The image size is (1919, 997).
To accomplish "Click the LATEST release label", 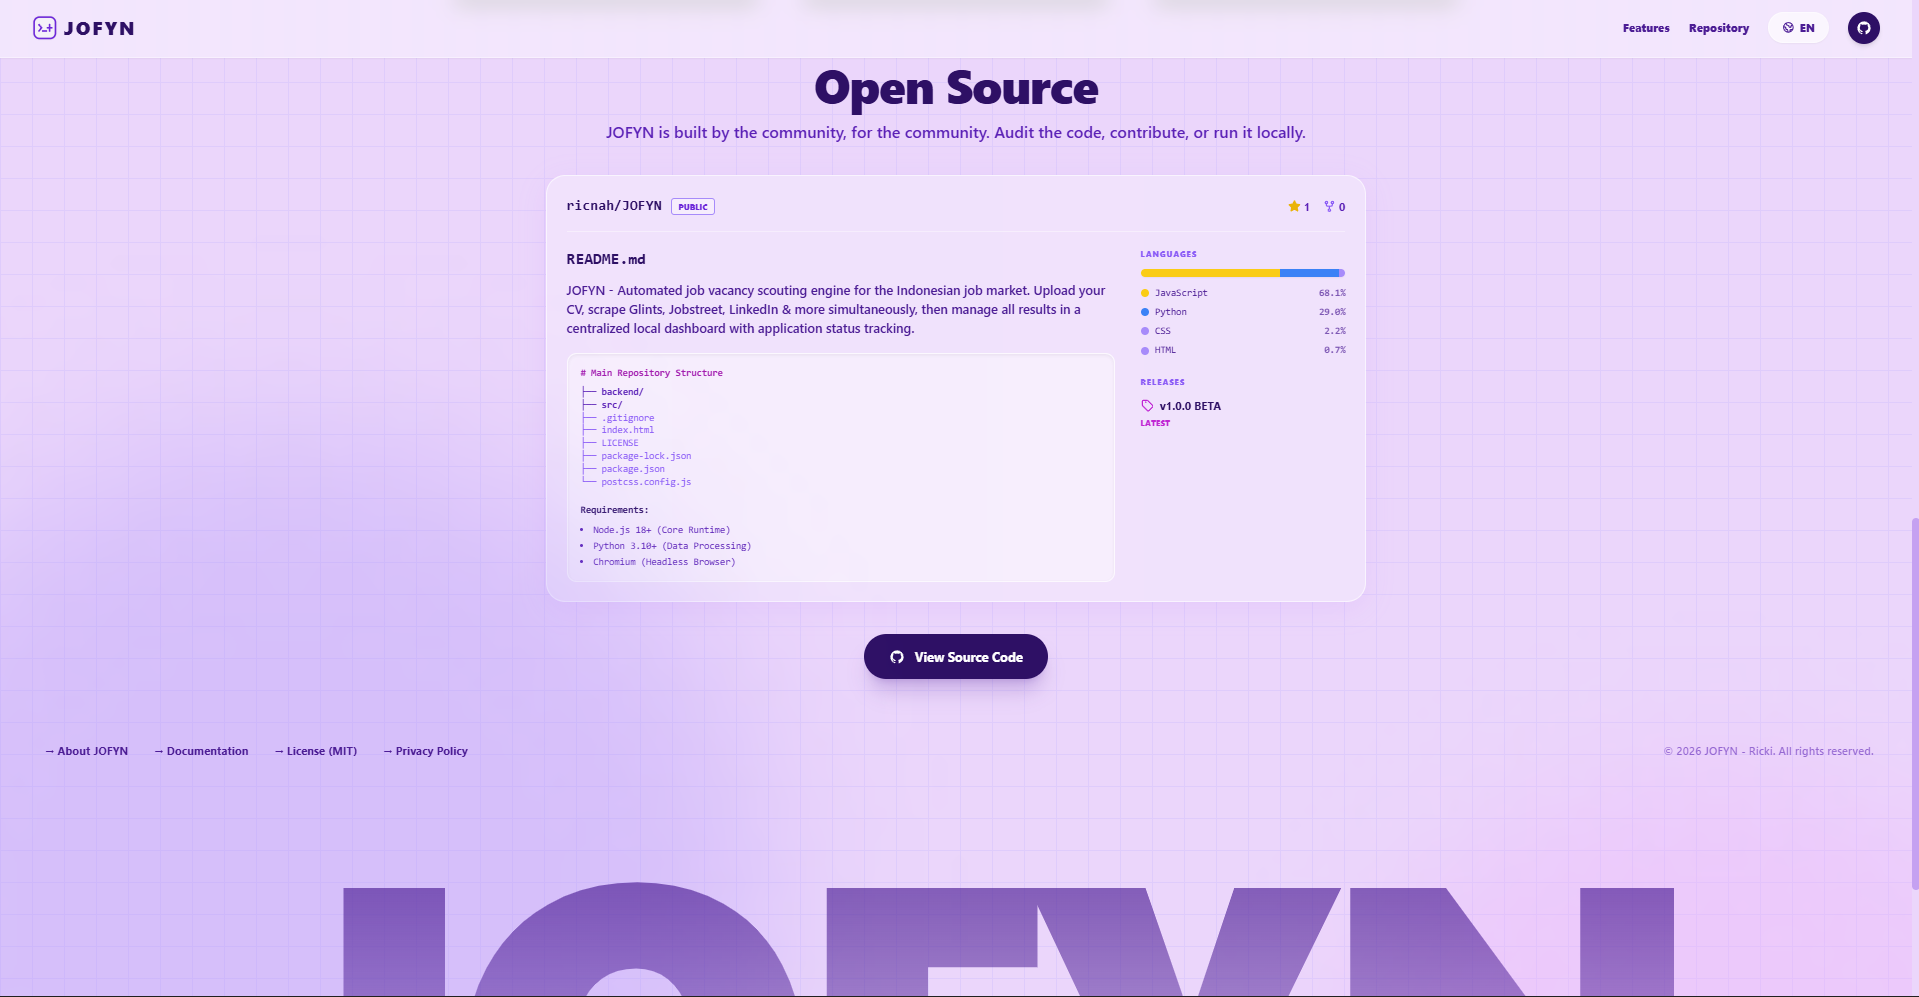I will pos(1155,423).
